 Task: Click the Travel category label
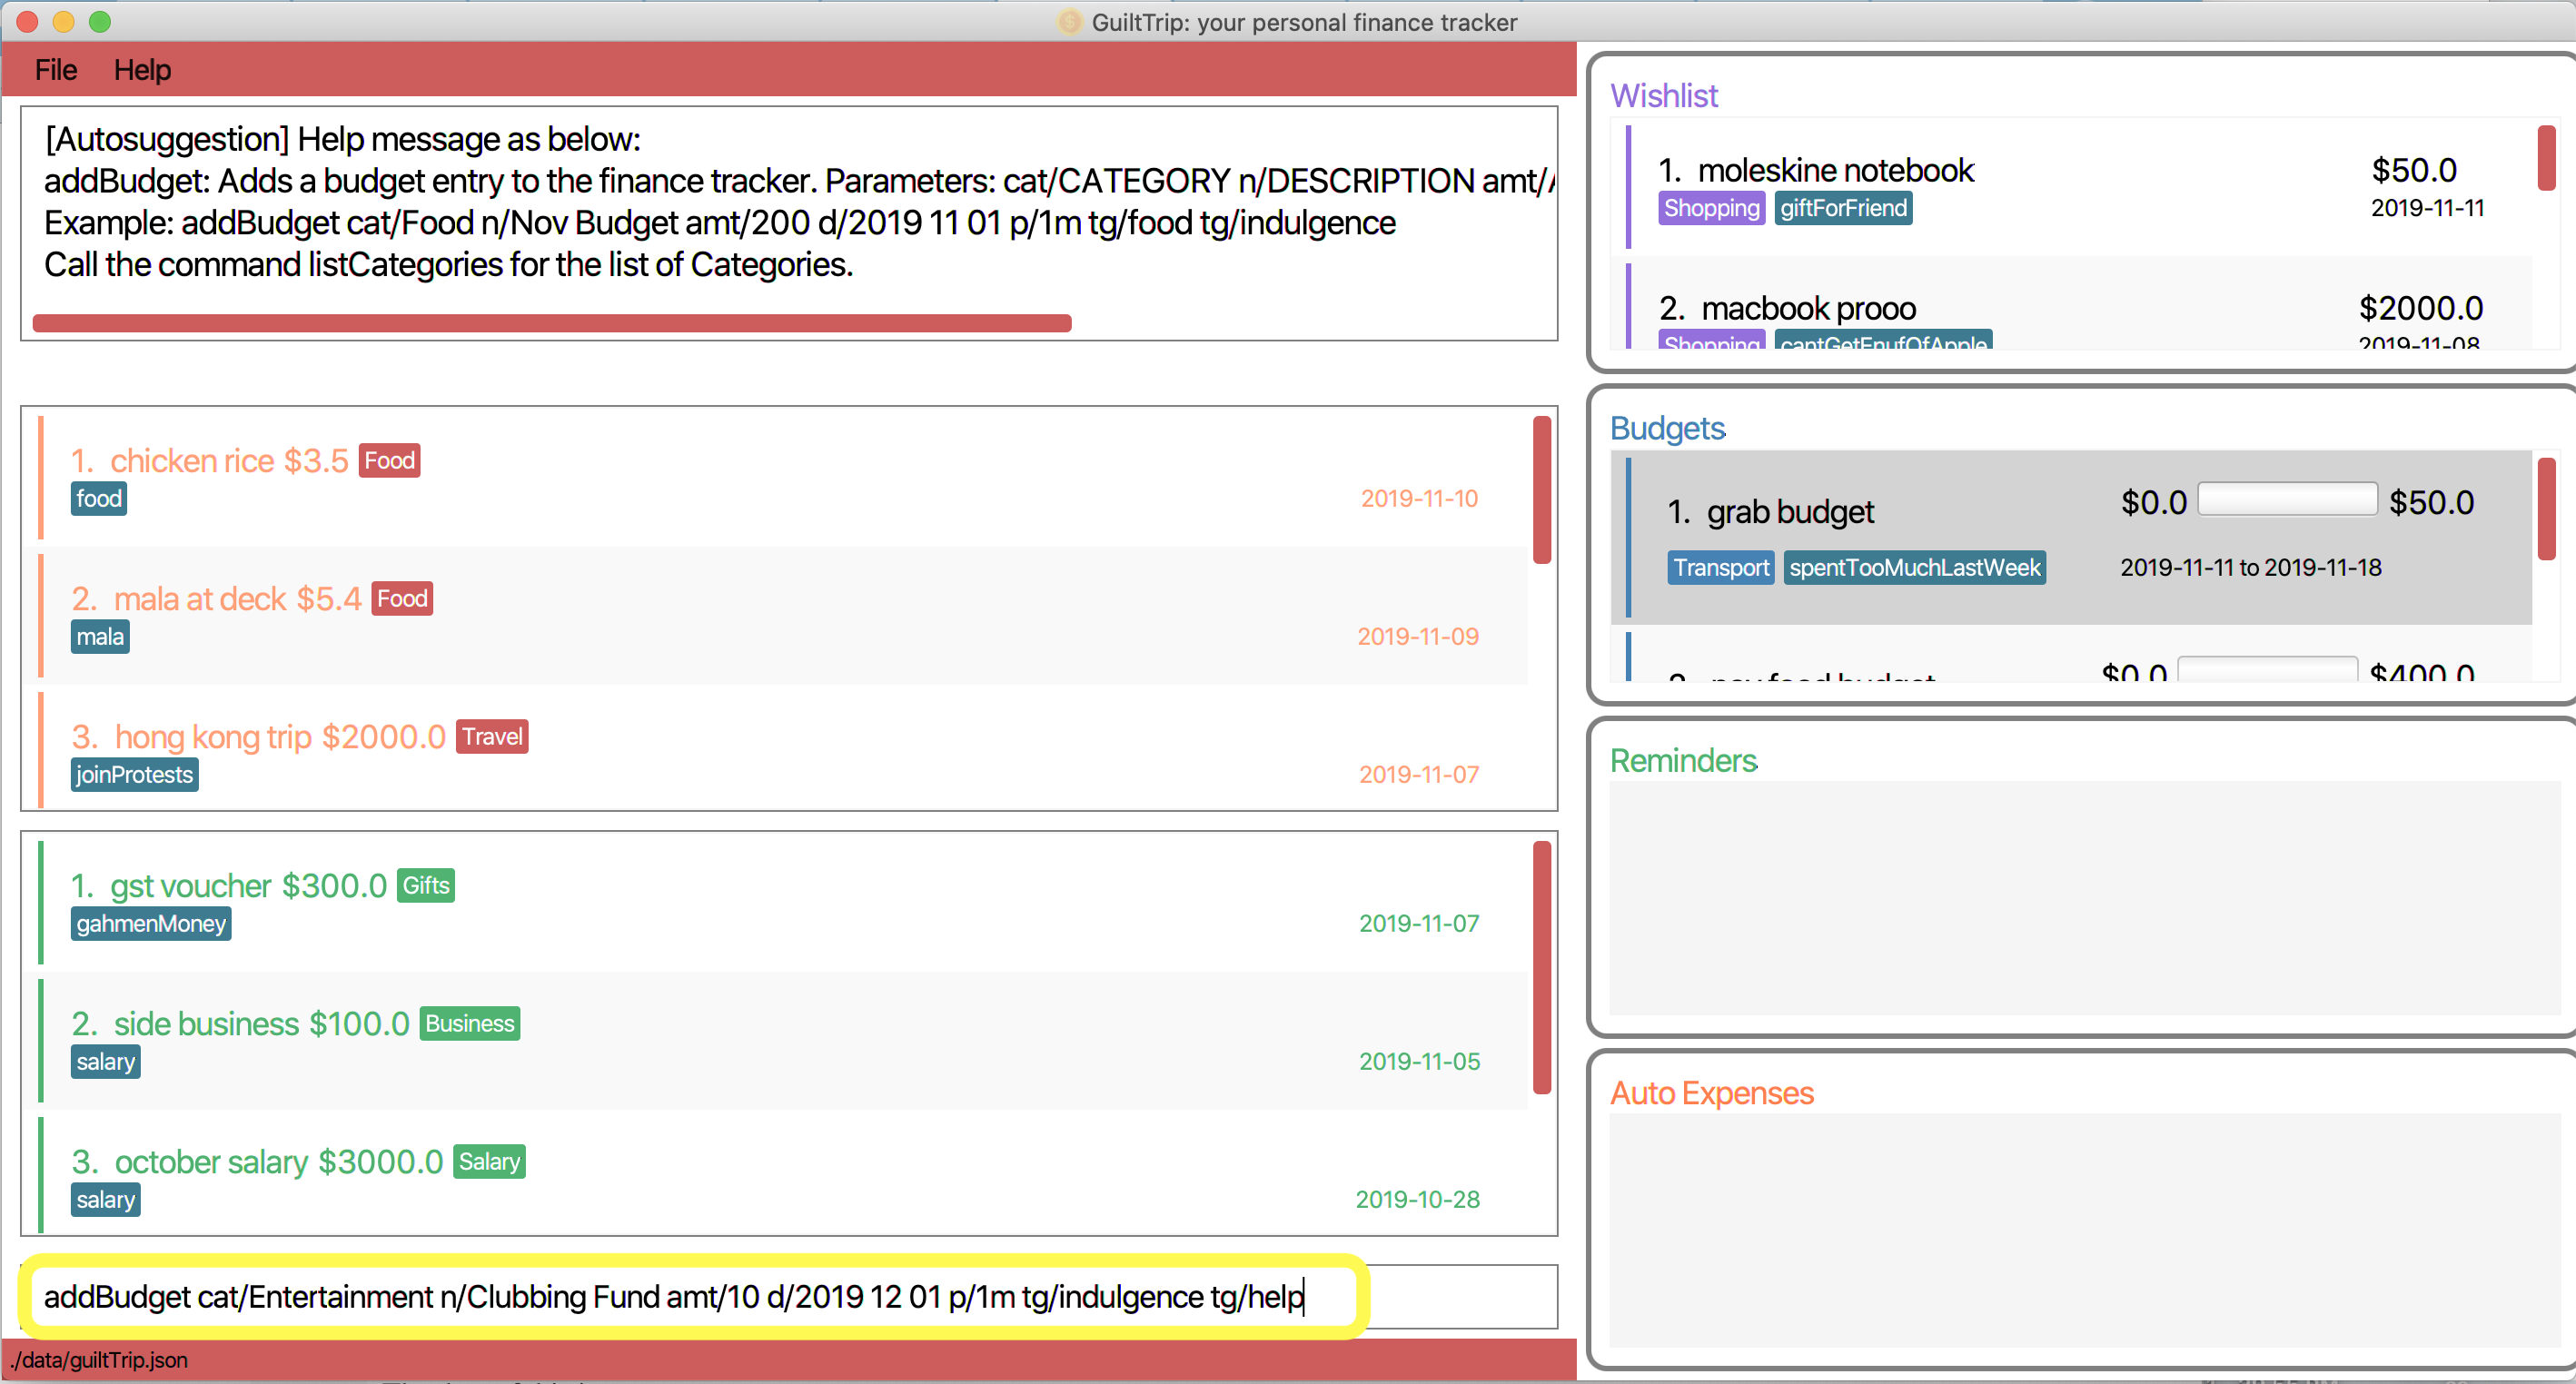(492, 736)
